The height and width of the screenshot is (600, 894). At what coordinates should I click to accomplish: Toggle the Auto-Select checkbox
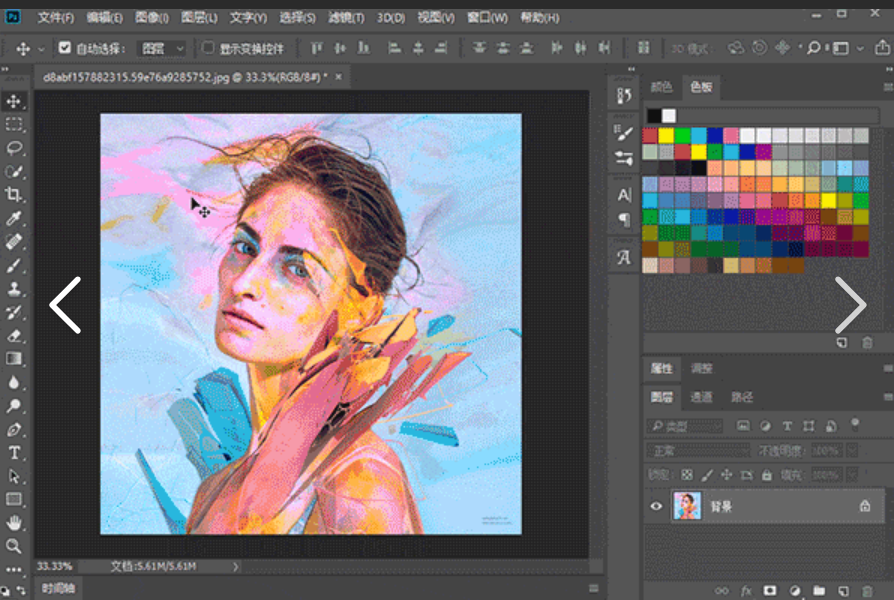click(x=64, y=47)
